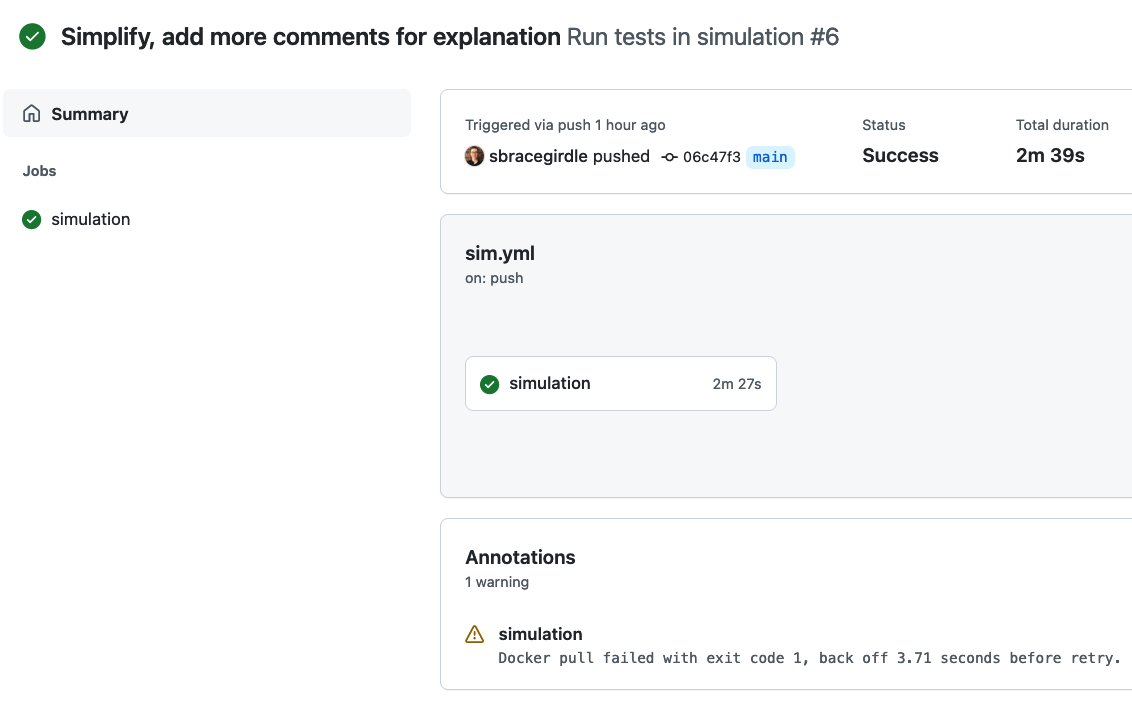Click the 2m 39s total duration
Screen dimensions: 1132x725
pos(1050,155)
